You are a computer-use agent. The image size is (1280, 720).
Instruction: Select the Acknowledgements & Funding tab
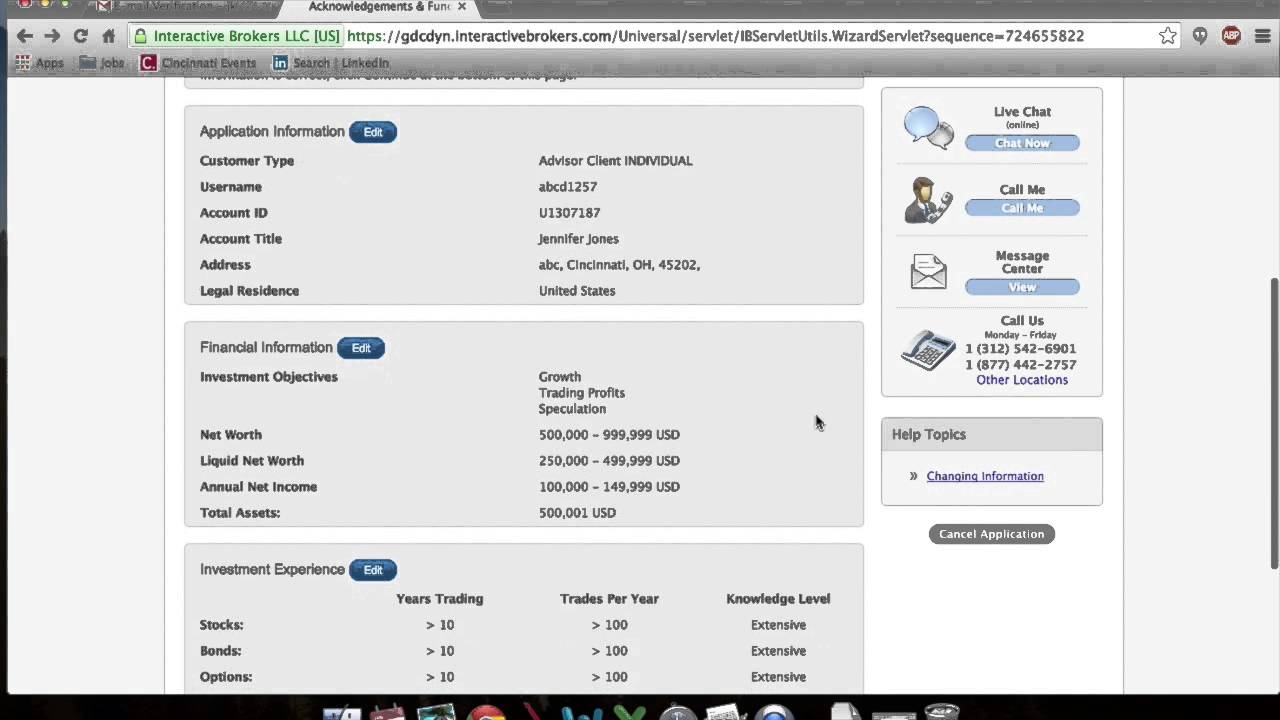pos(379,7)
